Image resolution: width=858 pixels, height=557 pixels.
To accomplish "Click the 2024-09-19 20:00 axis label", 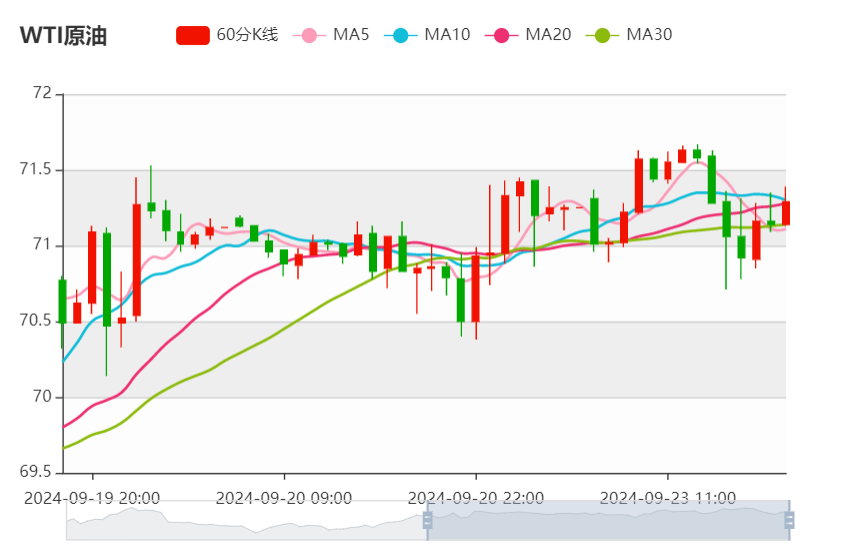I will 92,497.
